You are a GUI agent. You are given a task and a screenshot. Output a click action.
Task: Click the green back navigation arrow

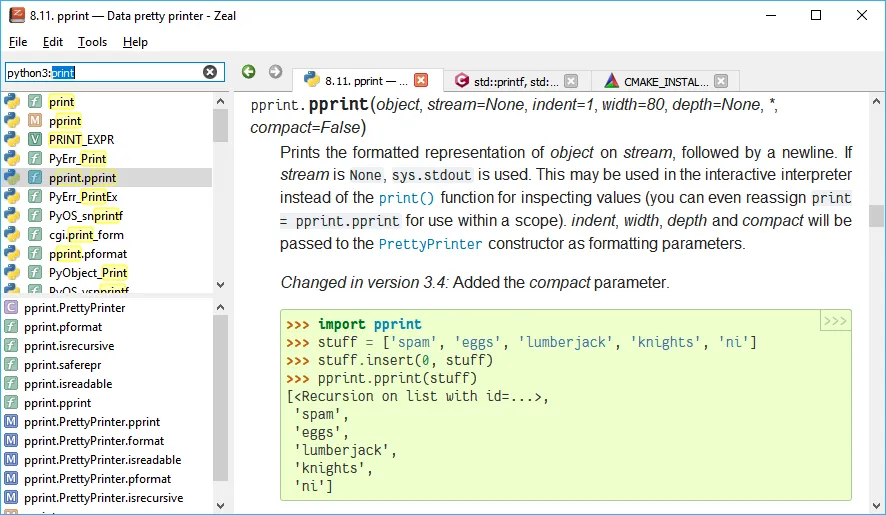tap(249, 72)
